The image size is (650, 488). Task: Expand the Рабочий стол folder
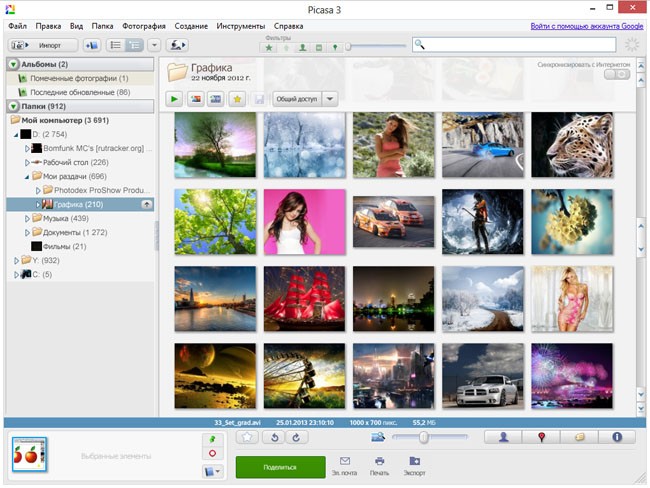(x=27, y=162)
